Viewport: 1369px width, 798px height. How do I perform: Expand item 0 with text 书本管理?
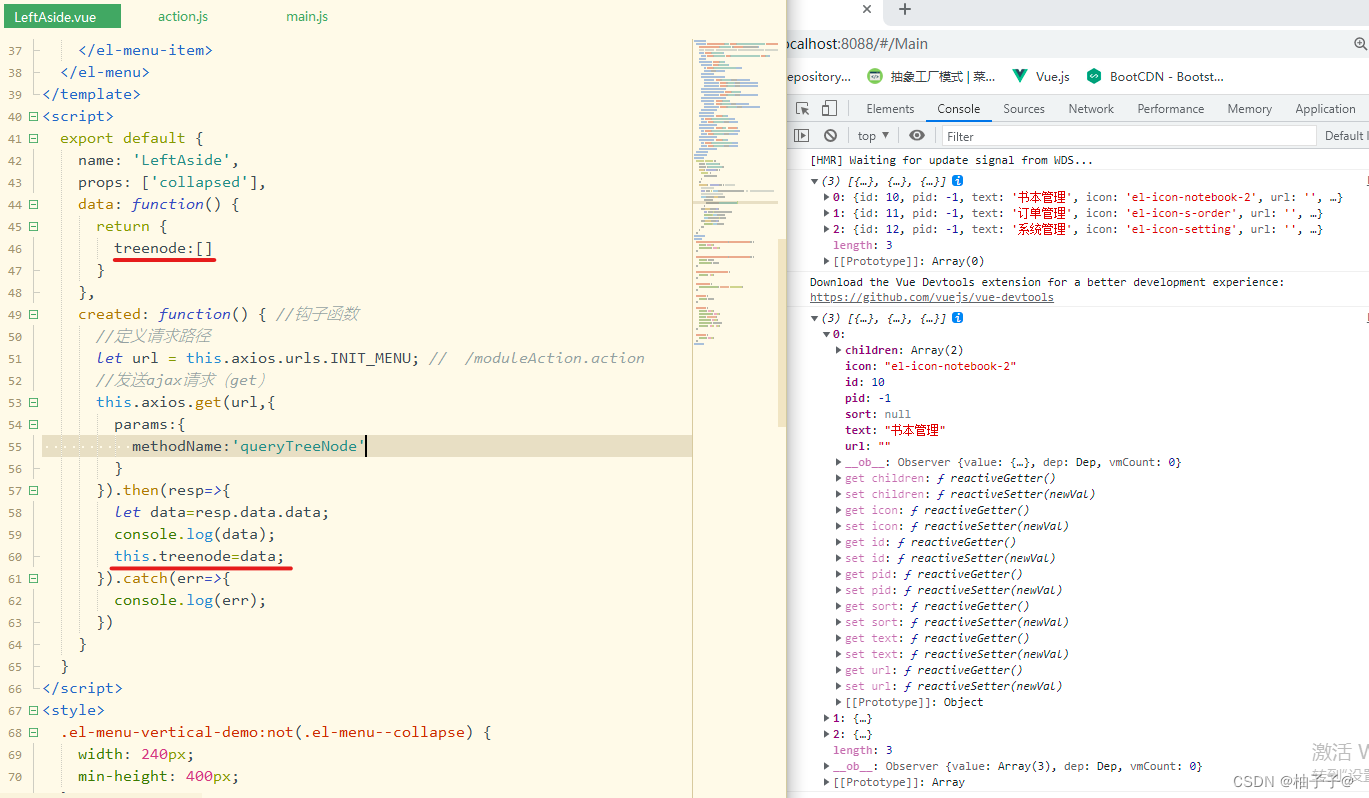[x=826, y=198]
